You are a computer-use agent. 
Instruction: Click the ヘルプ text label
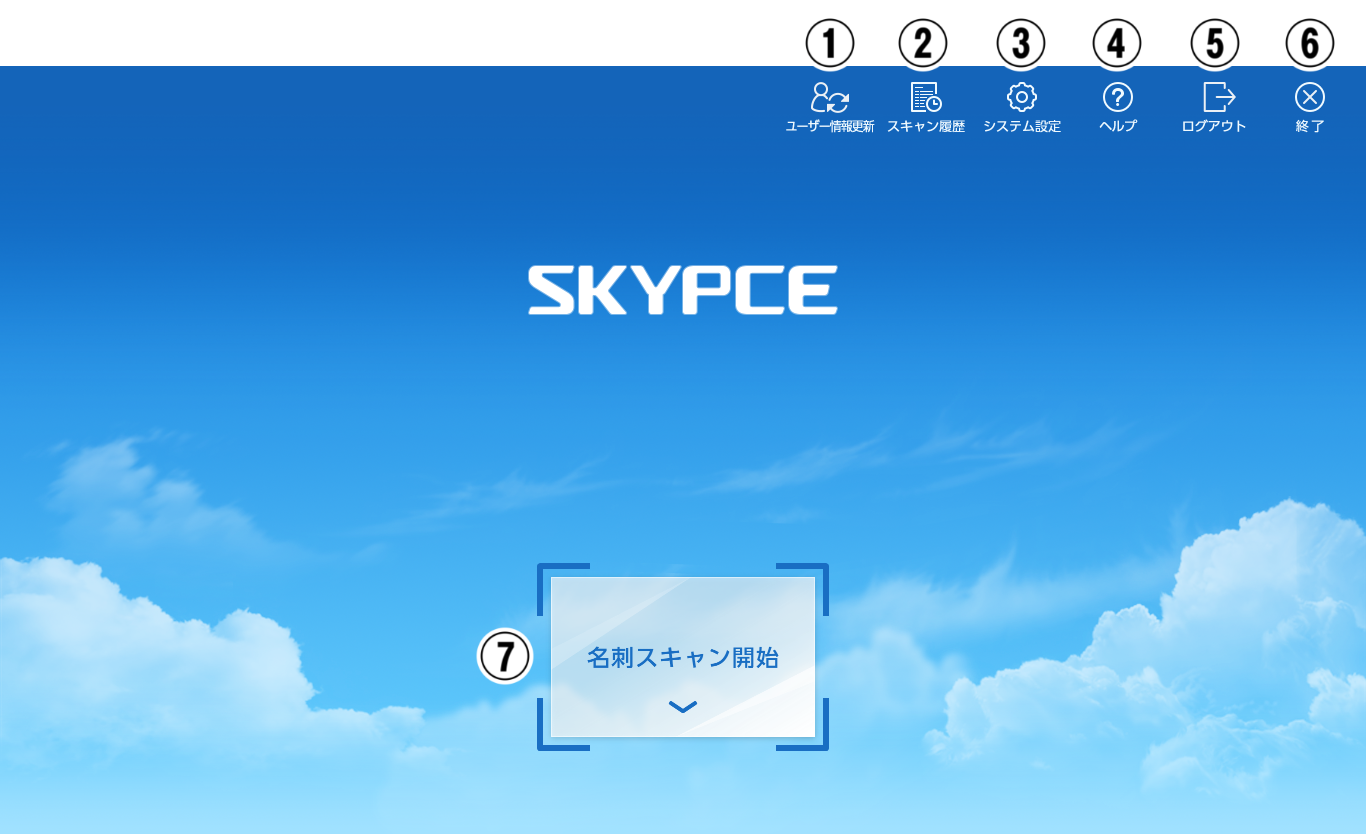(x=1117, y=127)
